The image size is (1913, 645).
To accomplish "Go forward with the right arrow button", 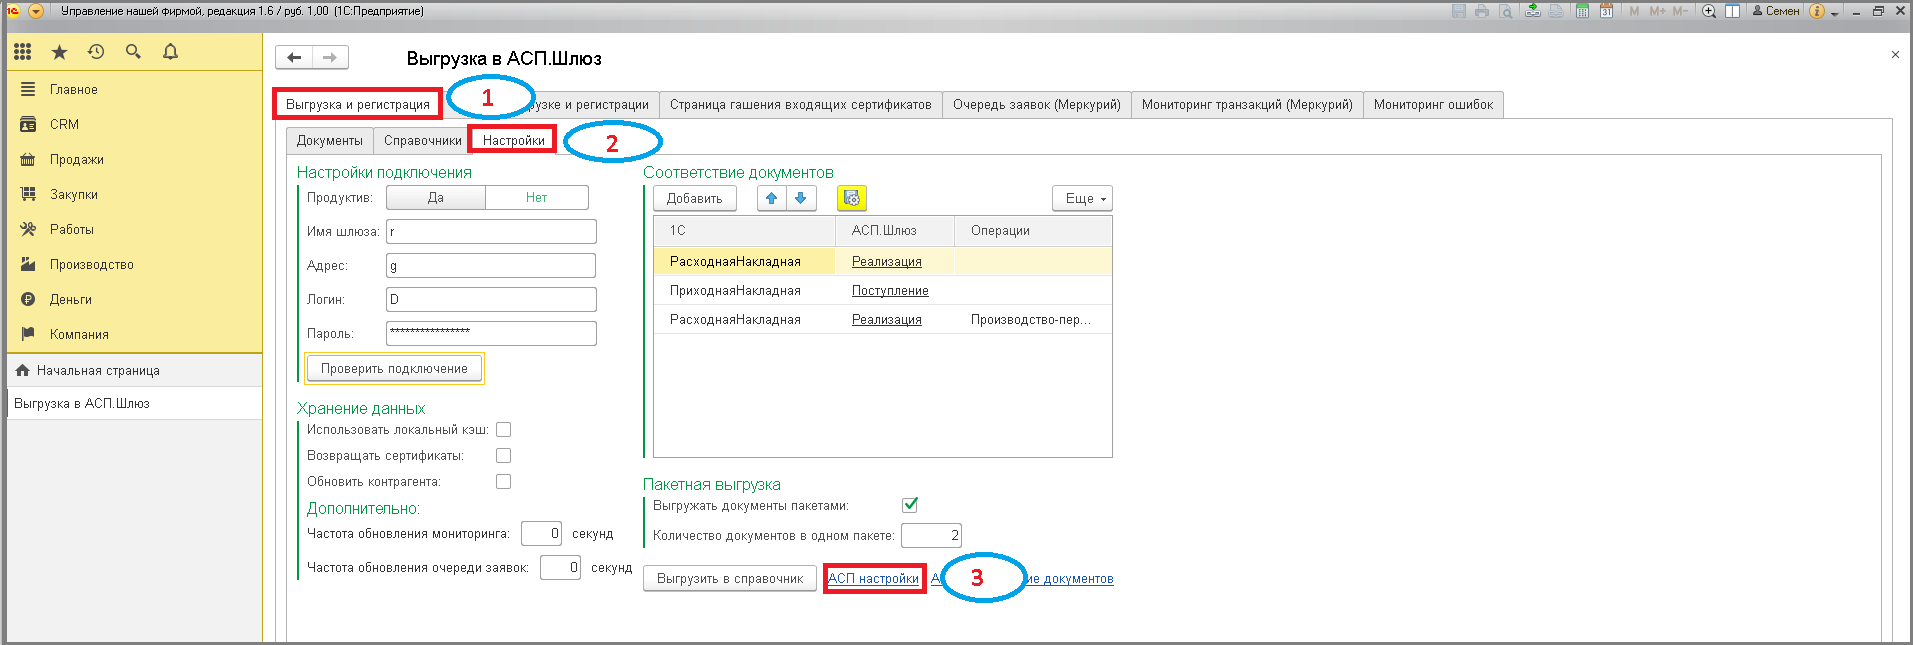I will [x=330, y=57].
